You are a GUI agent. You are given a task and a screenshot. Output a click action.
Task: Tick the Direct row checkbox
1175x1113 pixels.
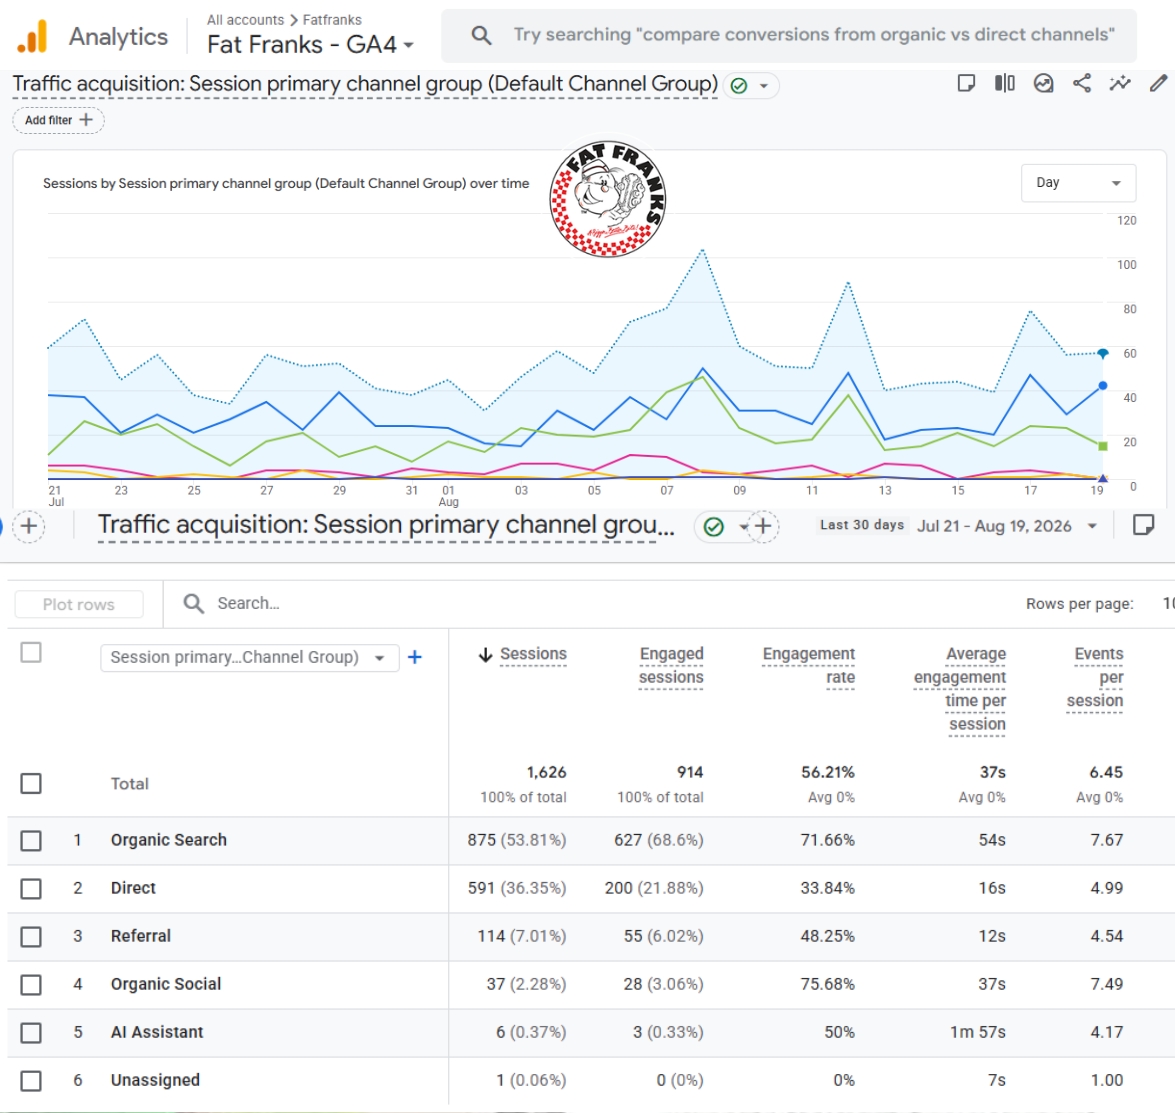tap(31, 888)
